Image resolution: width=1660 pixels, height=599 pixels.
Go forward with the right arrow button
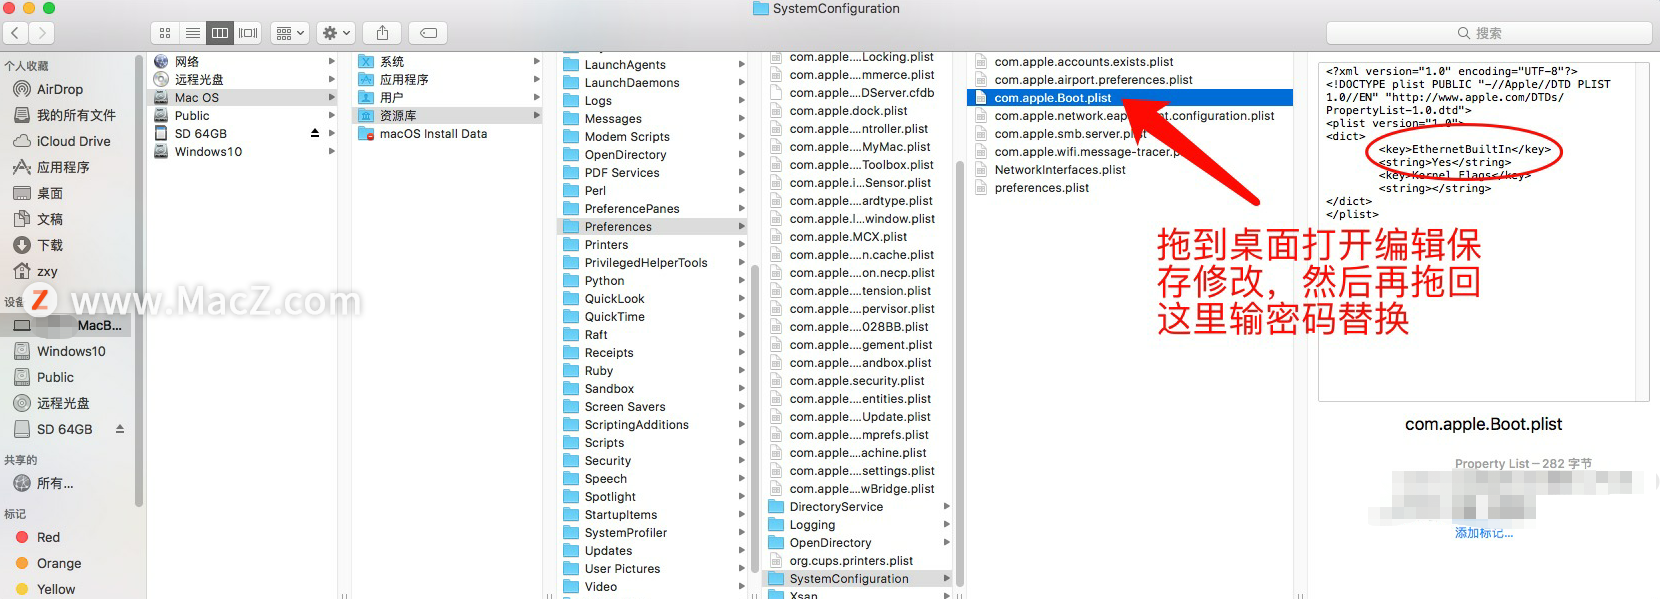tap(42, 33)
